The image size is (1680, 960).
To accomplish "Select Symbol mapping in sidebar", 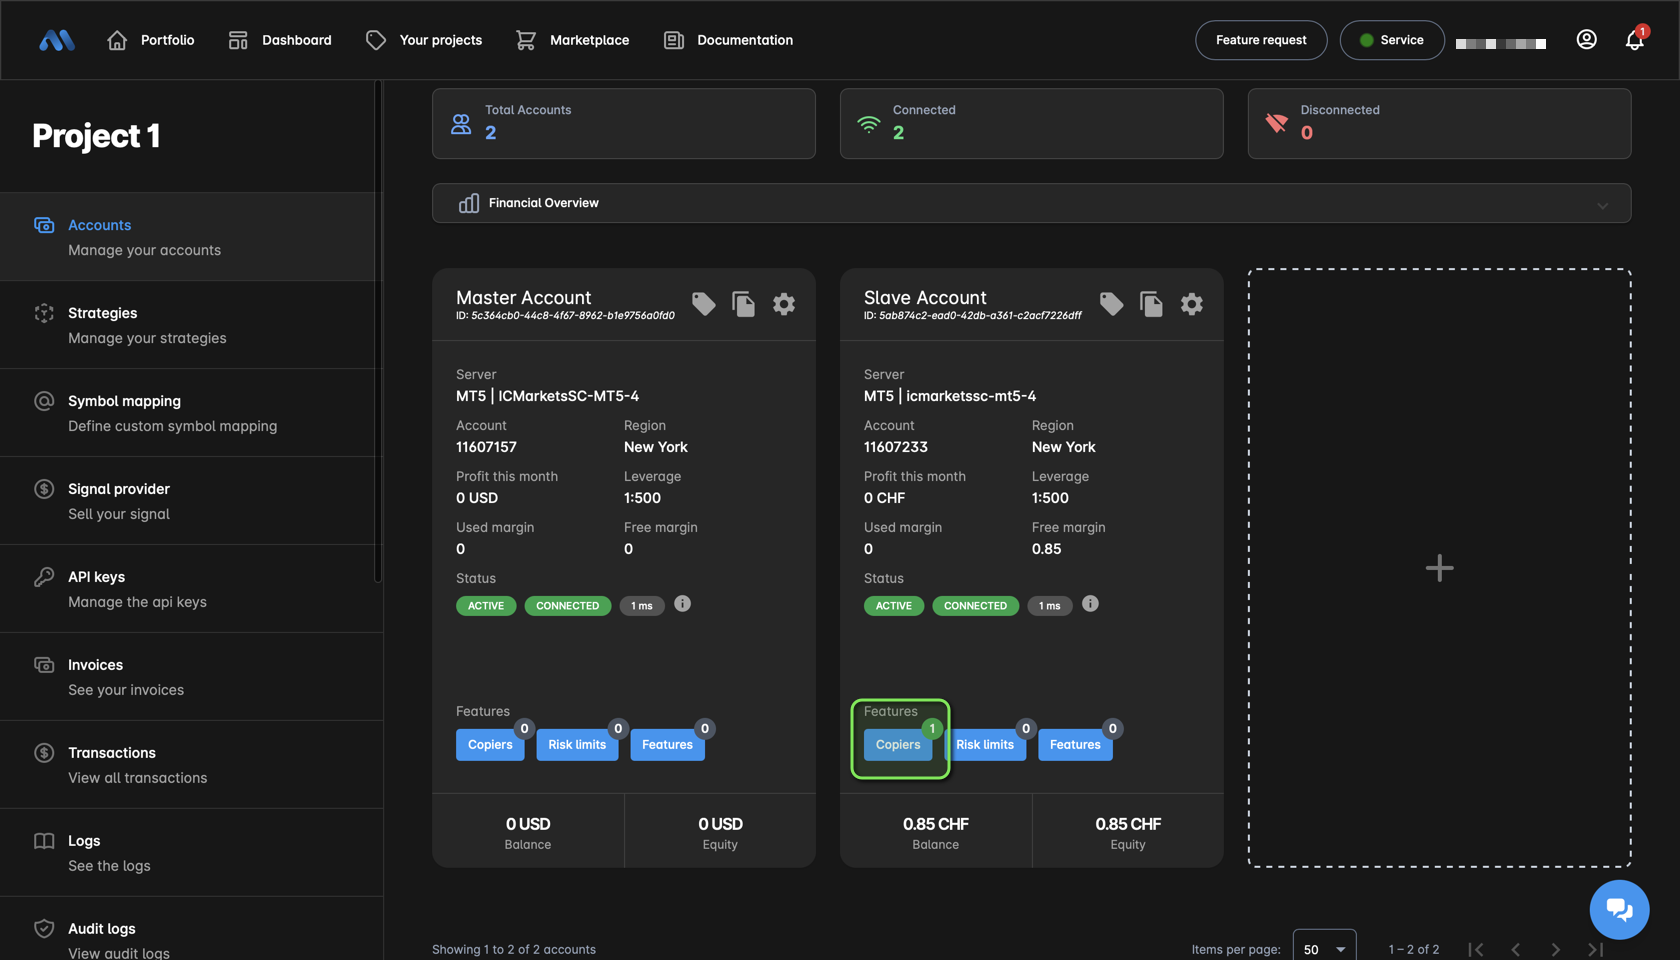I will point(124,401).
